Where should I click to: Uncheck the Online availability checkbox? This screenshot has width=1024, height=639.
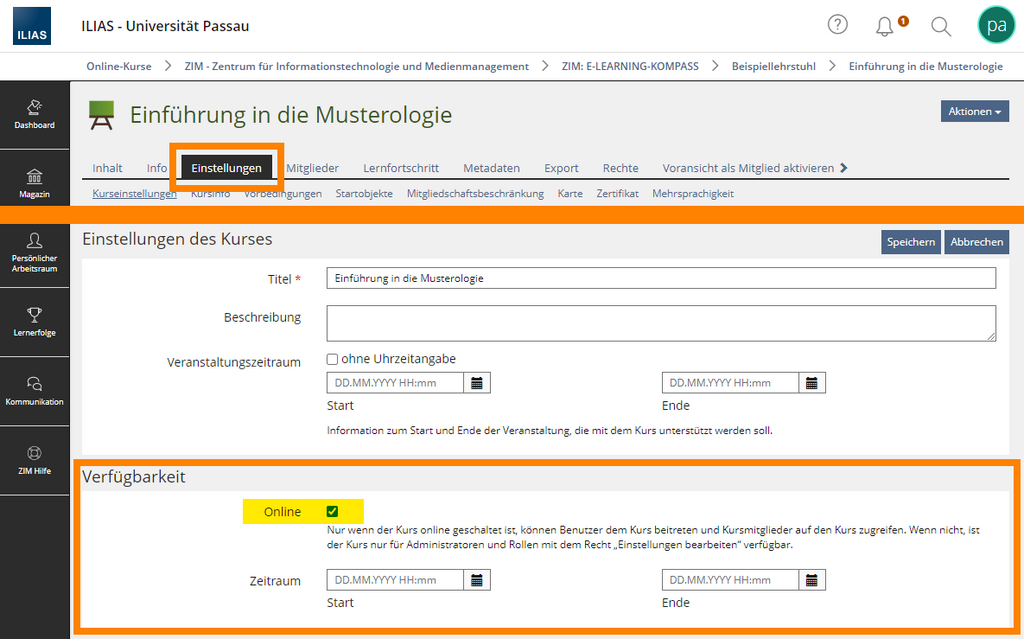(x=332, y=512)
